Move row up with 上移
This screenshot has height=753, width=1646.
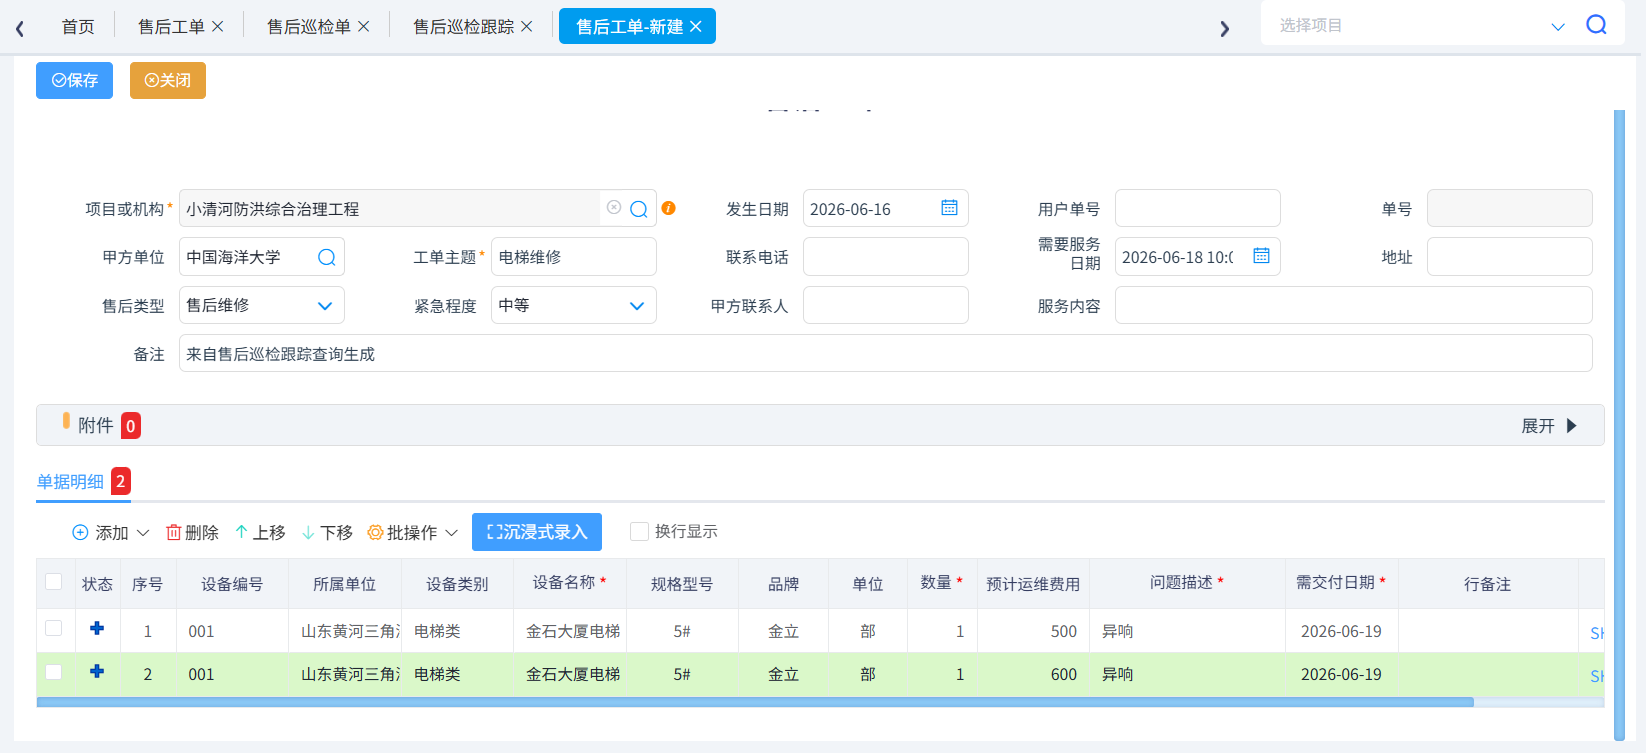point(260,533)
